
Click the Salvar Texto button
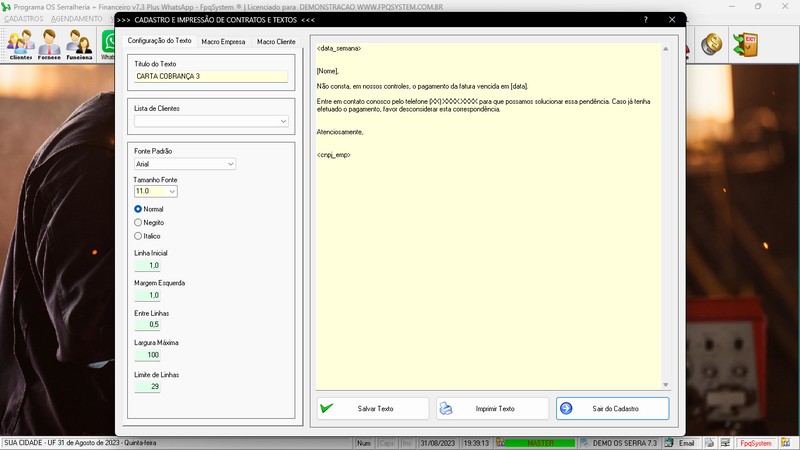(x=373, y=408)
